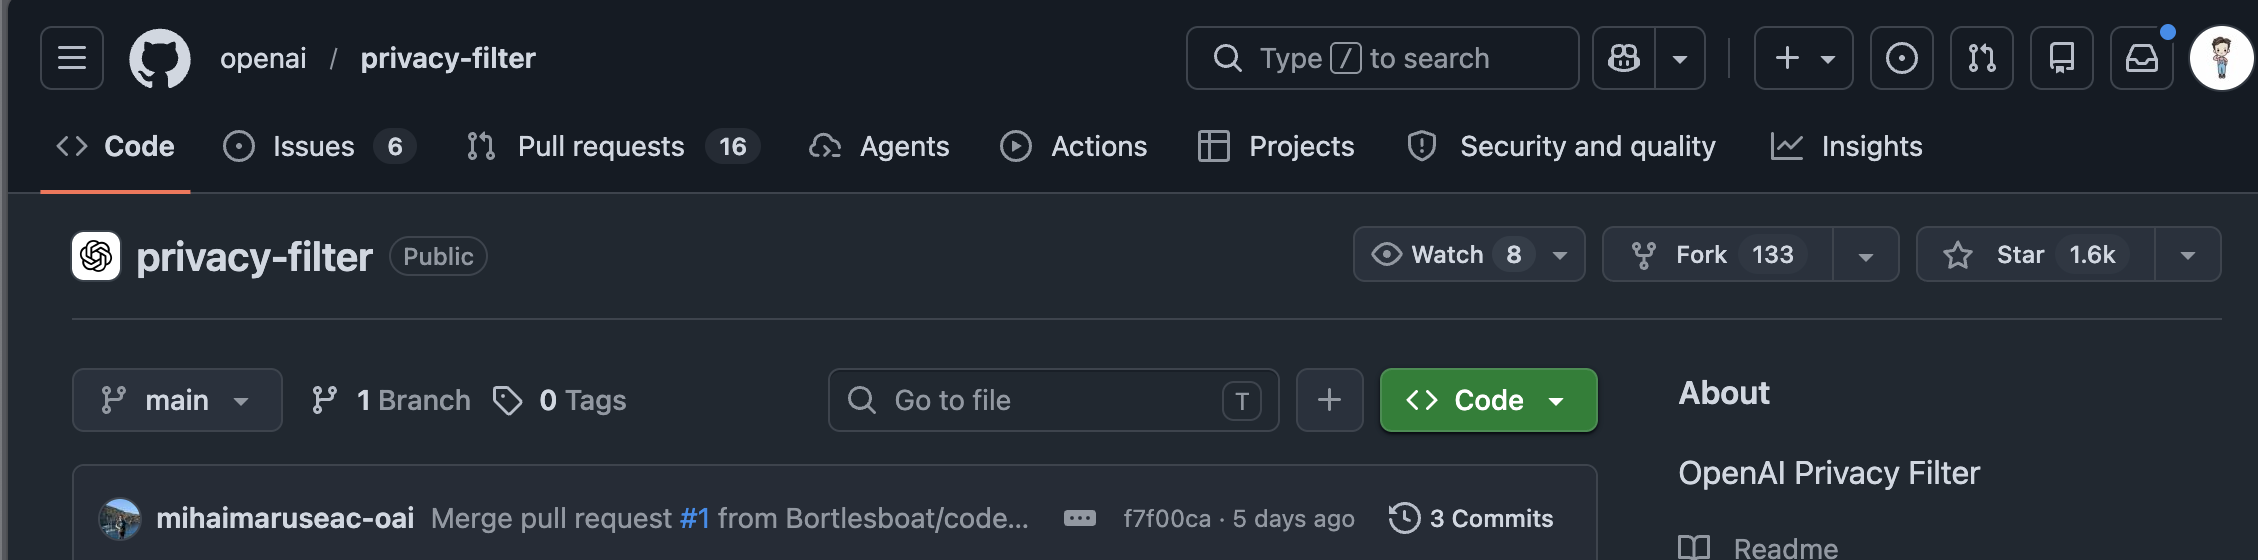
Task: View the 3 Commits history
Action: 1471,518
